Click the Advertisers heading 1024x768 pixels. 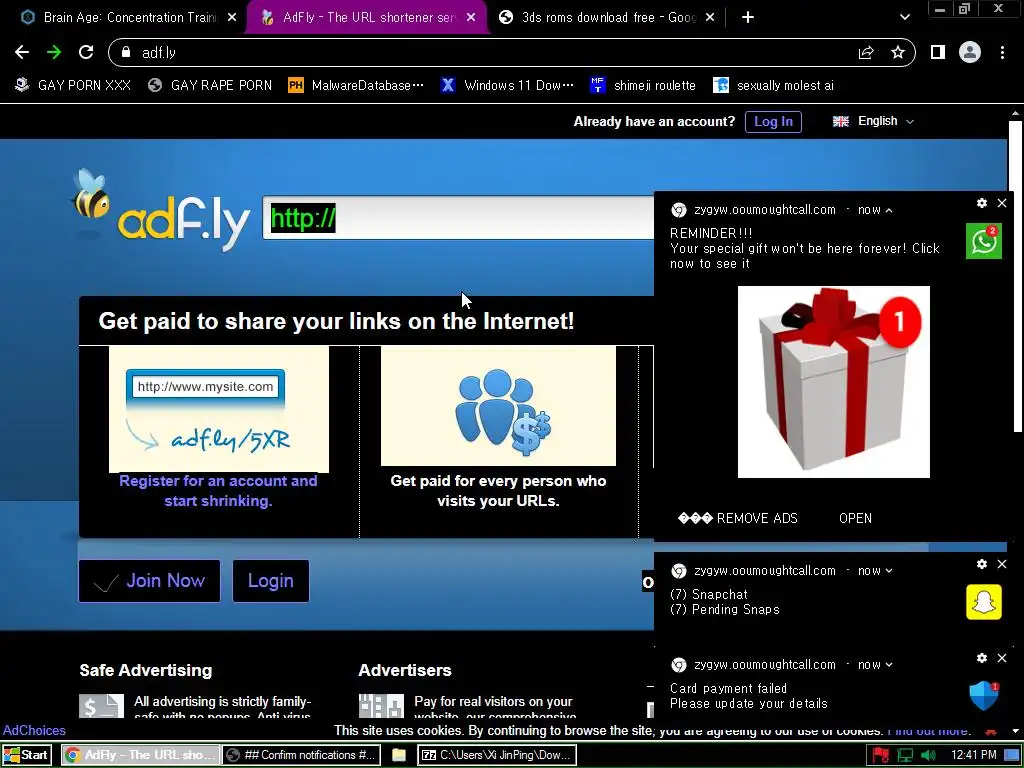pos(405,670)
